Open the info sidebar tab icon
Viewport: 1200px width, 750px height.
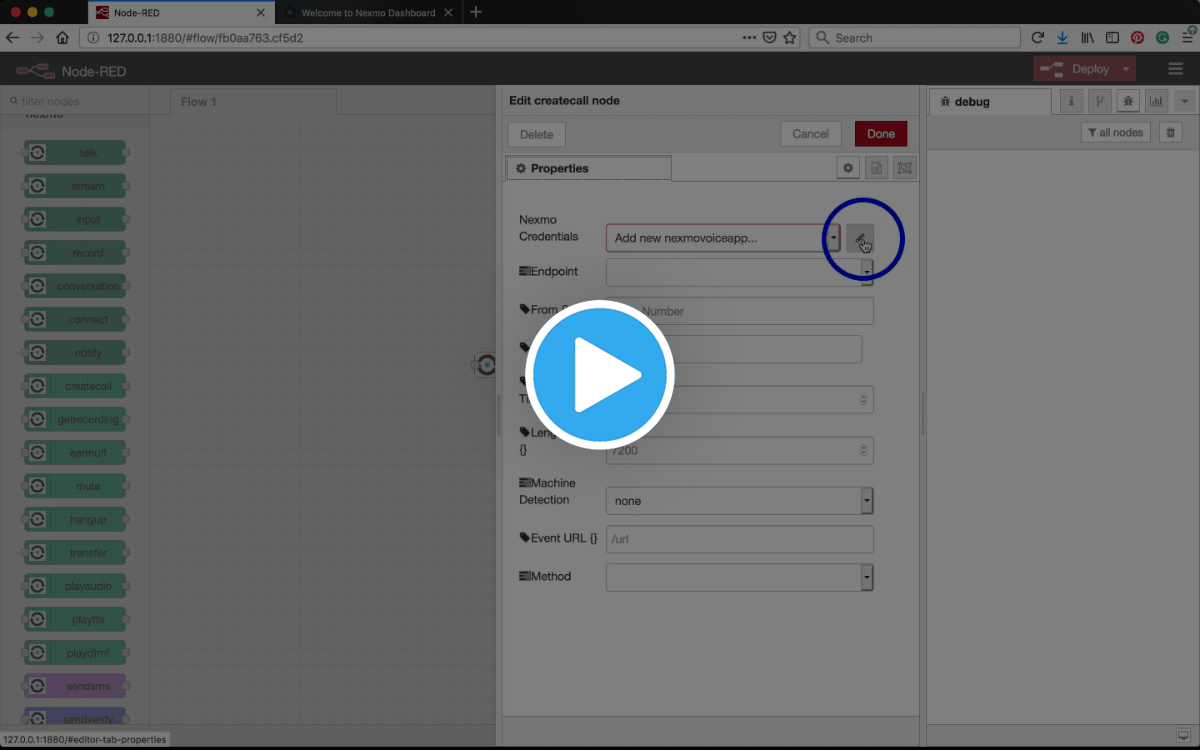(x=1071, y=101)
